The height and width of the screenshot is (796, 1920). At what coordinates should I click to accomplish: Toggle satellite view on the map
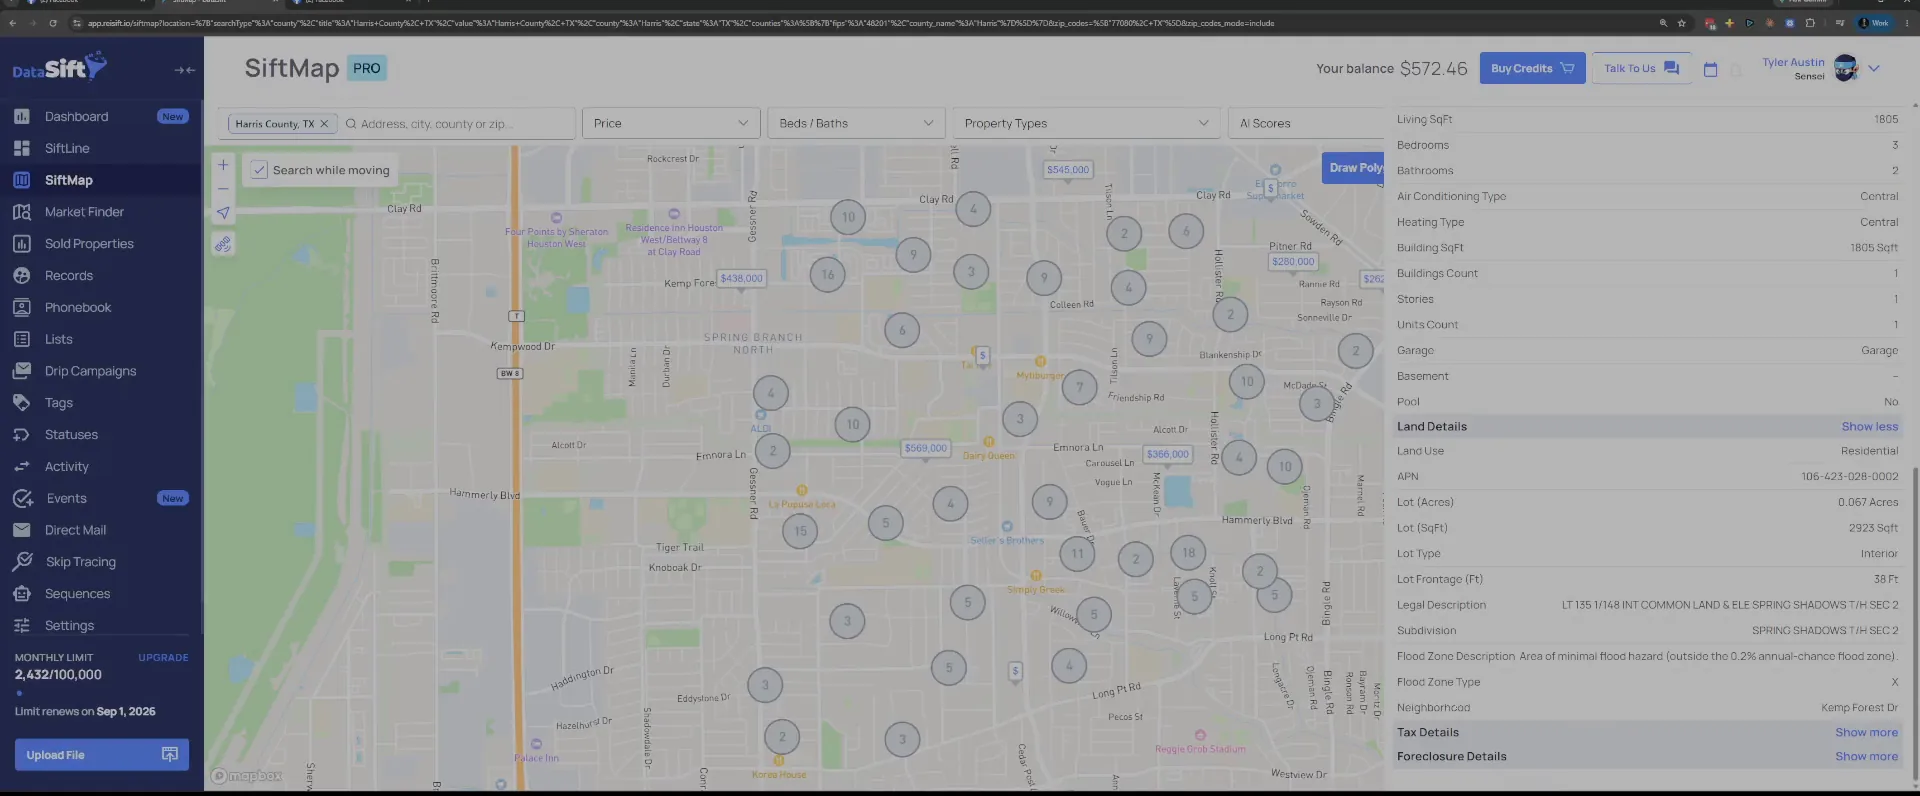click(x=223, y=244)
